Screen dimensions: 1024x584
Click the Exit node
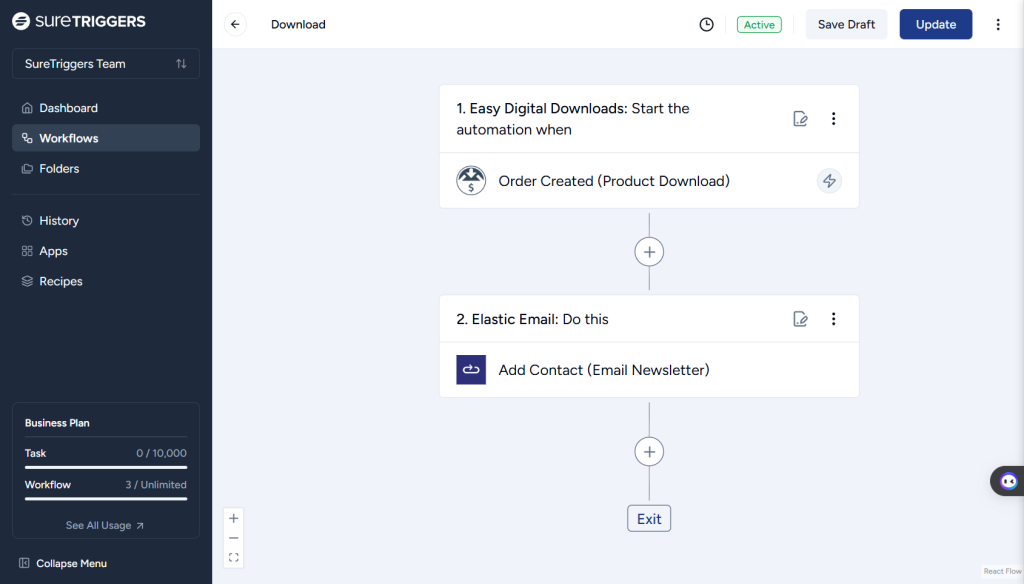pos(649,519)
